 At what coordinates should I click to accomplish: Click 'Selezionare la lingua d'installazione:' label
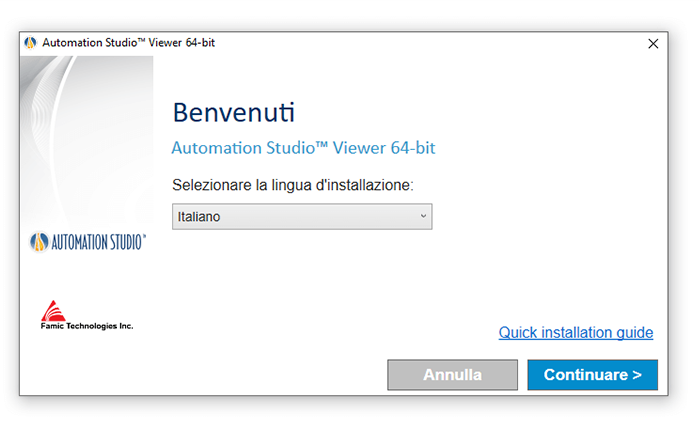[293, 185]
